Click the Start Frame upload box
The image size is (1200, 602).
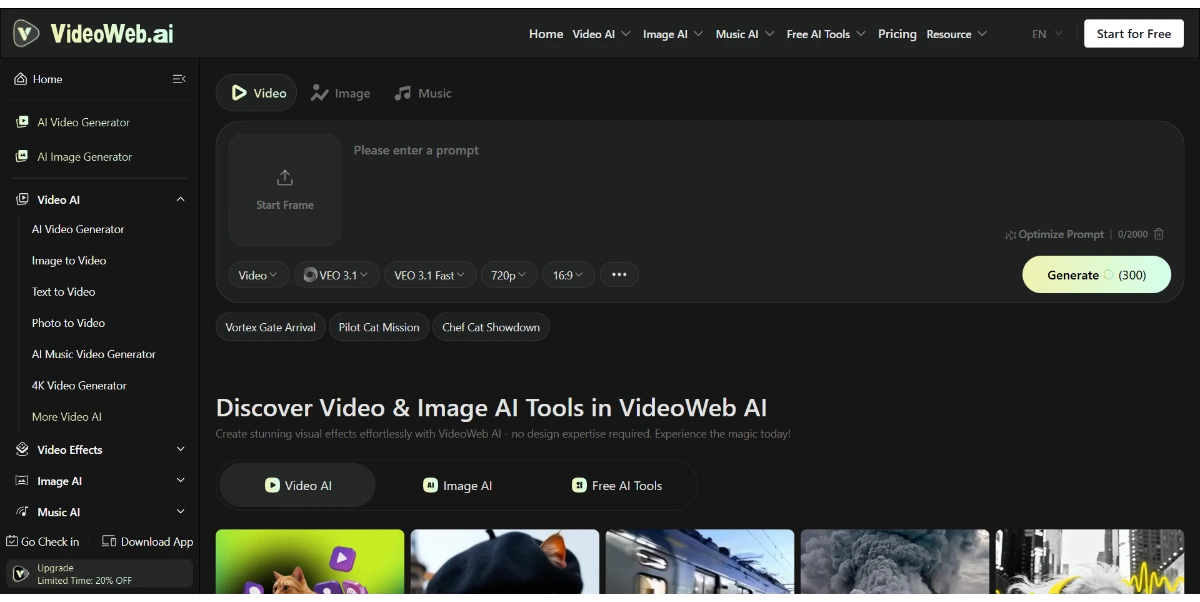click(285, 190)
